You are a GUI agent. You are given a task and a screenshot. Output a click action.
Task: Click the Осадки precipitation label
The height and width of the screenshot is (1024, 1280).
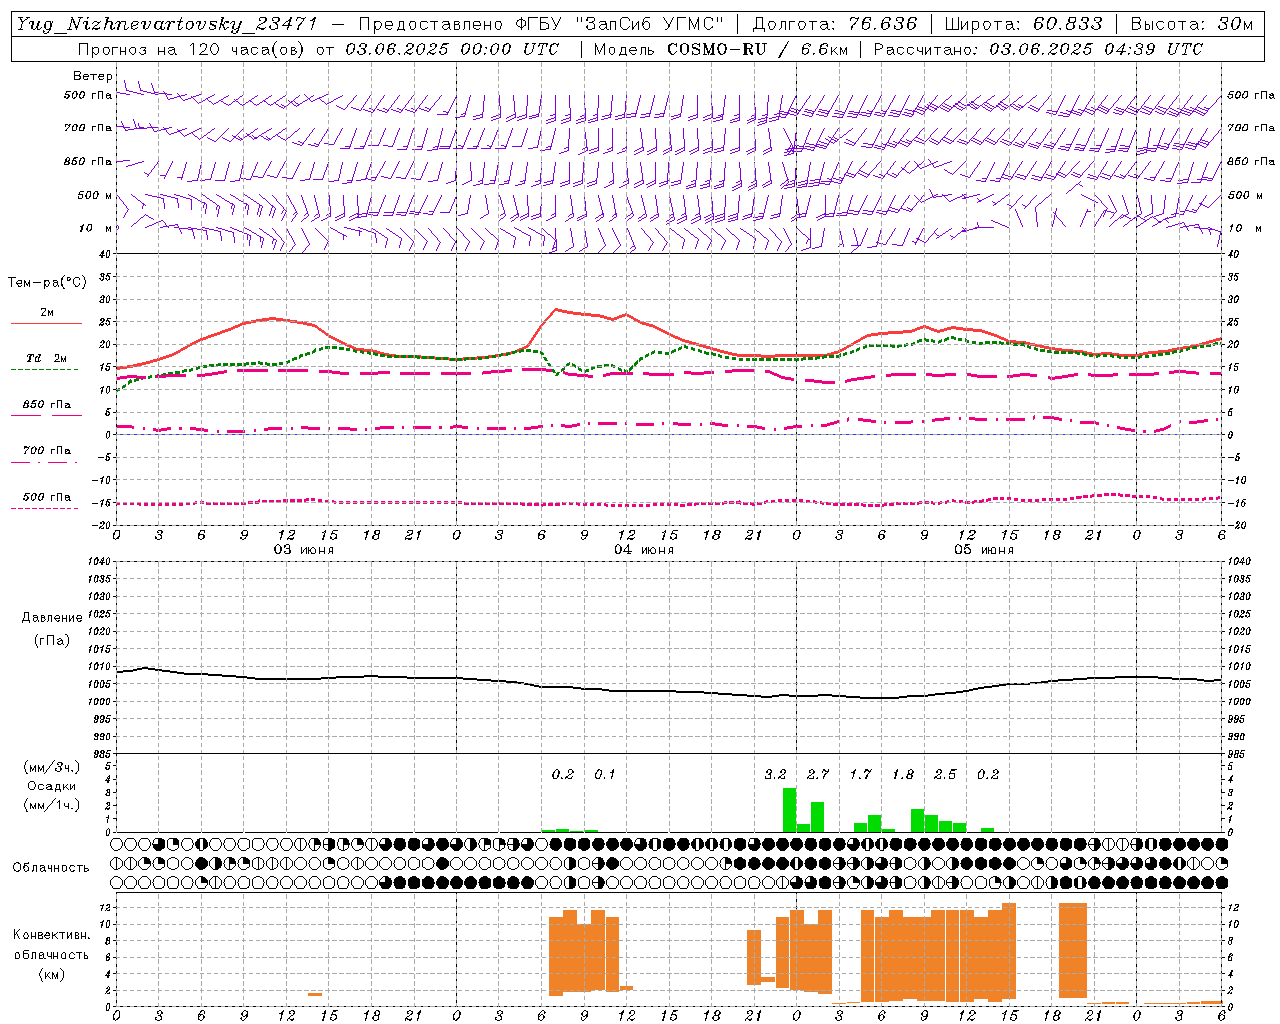click(x=52, y=786)
